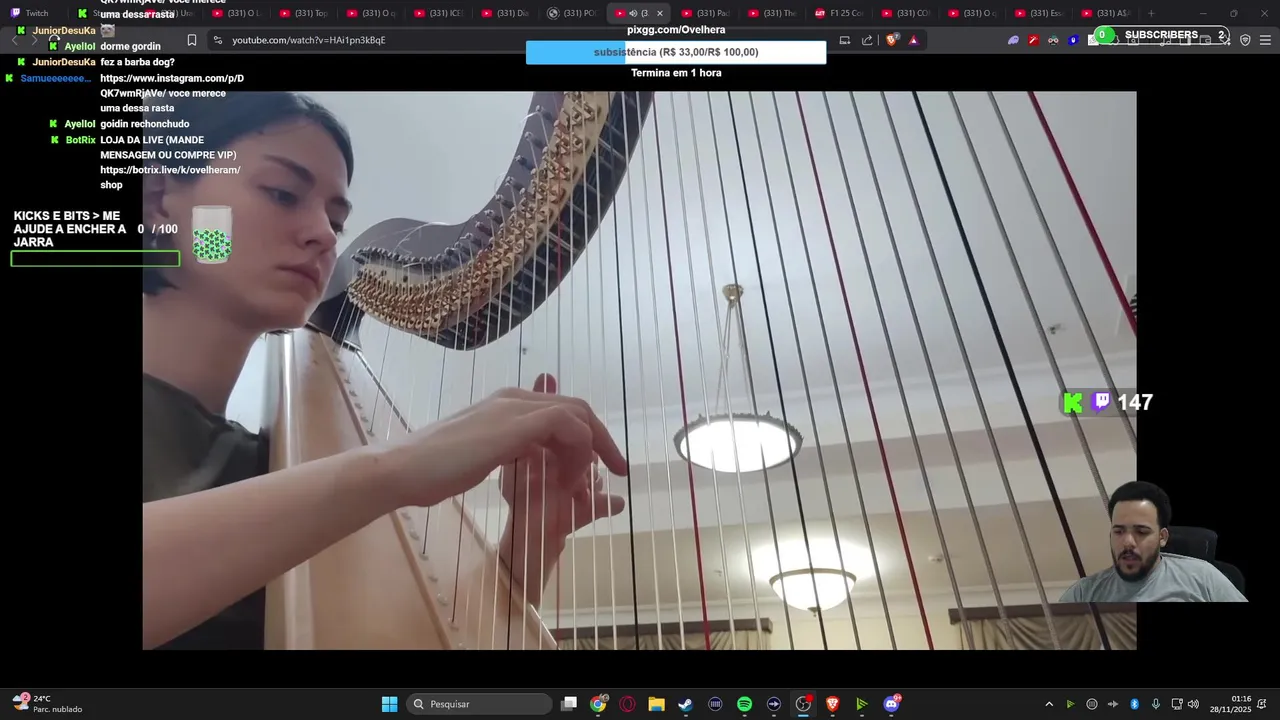
Task: Click the cast/screen icon in address bar
Action: (845, 40)
